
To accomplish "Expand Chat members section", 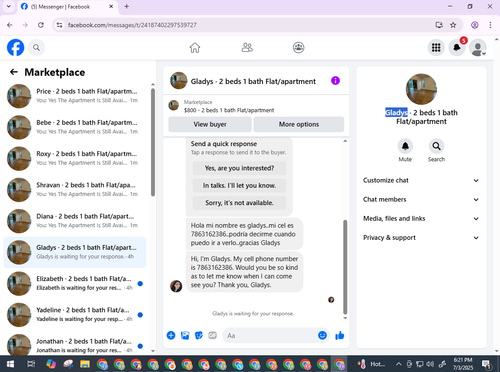I will click(421, 199).
